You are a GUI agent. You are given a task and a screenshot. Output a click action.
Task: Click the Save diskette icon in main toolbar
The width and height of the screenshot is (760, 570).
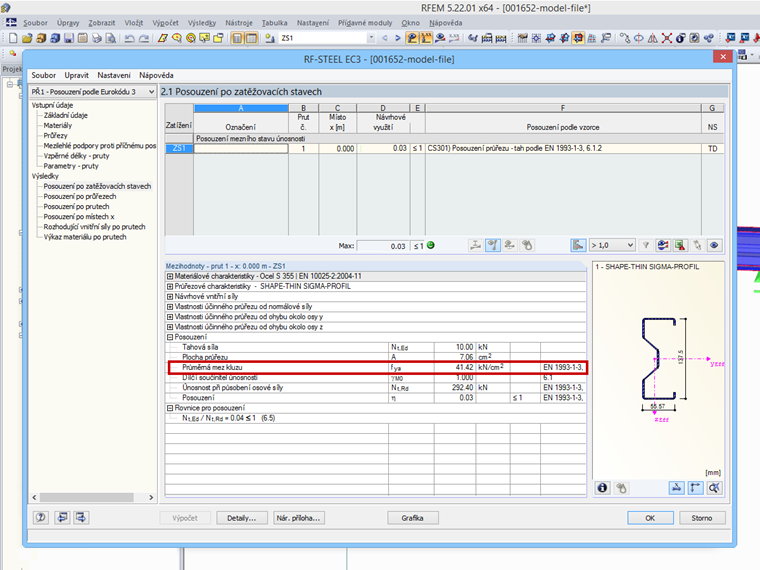69,38
